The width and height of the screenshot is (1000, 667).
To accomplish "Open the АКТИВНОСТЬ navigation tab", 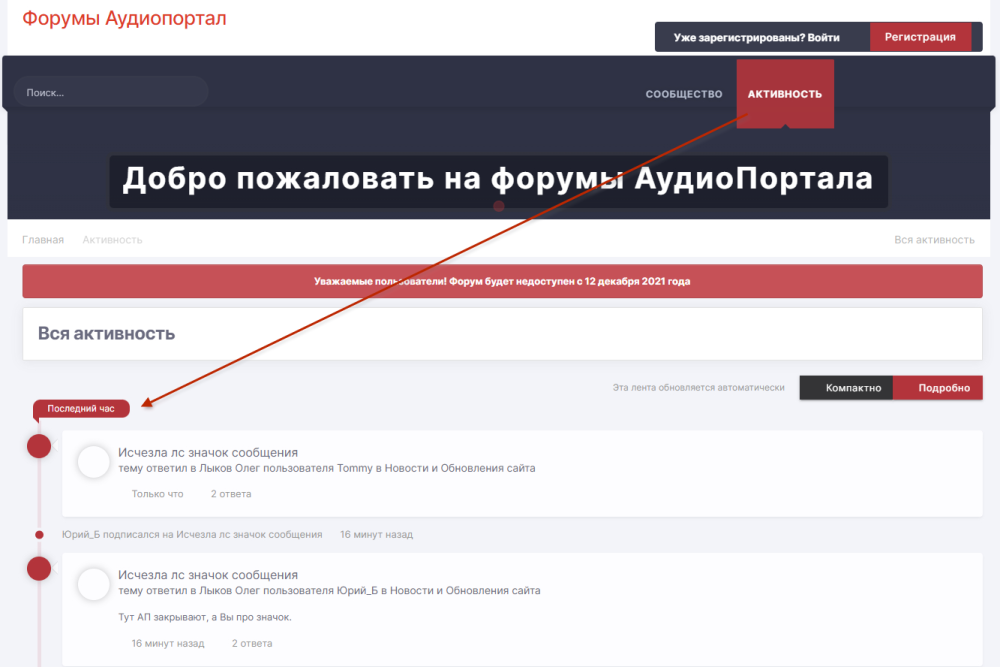I will pyautogui.click(x=785, y=94).
